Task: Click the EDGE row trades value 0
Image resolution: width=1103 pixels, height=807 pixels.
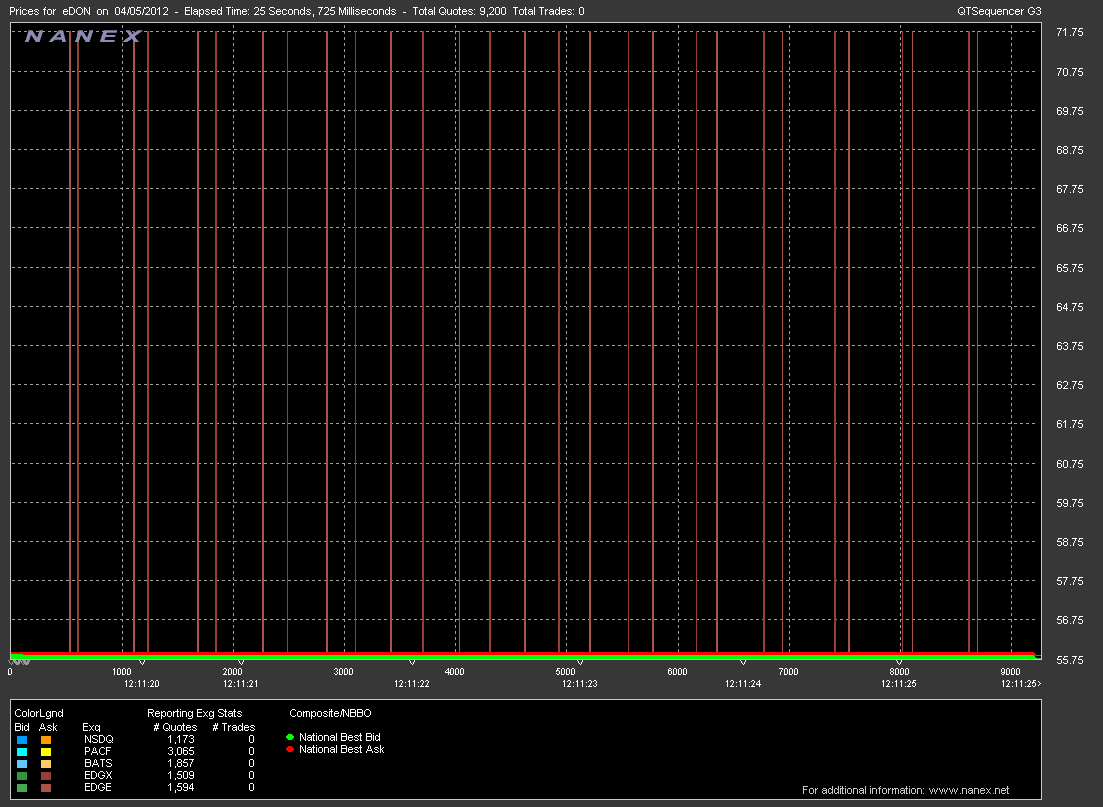Action: coord(251,787)
